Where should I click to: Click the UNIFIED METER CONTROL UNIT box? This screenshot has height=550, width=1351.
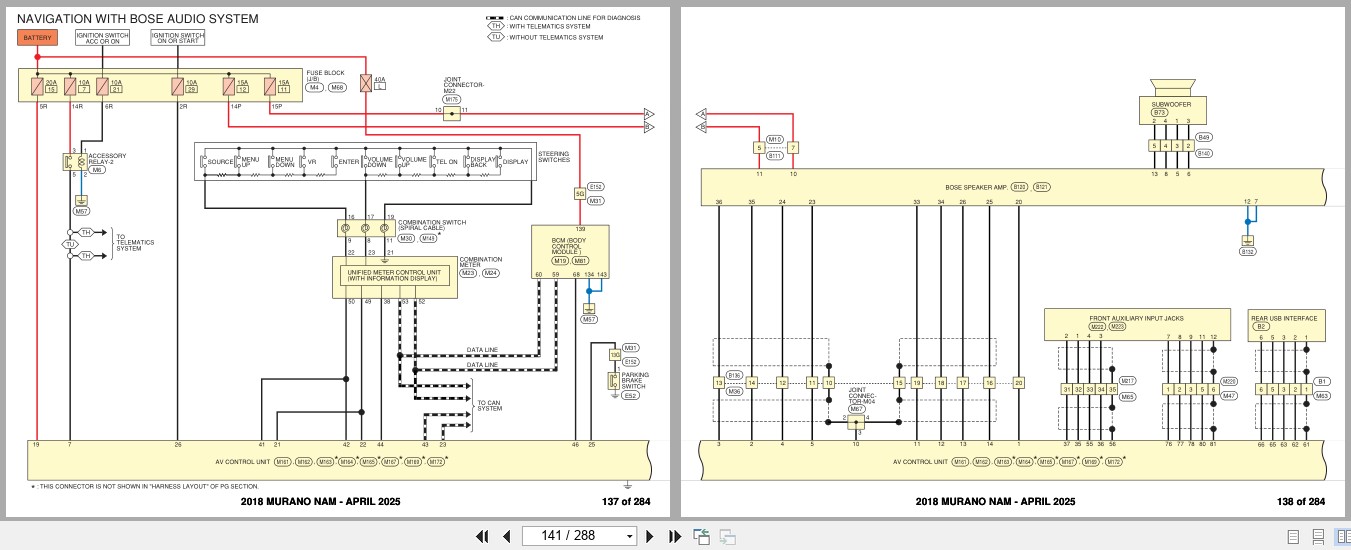pos(394,276)
